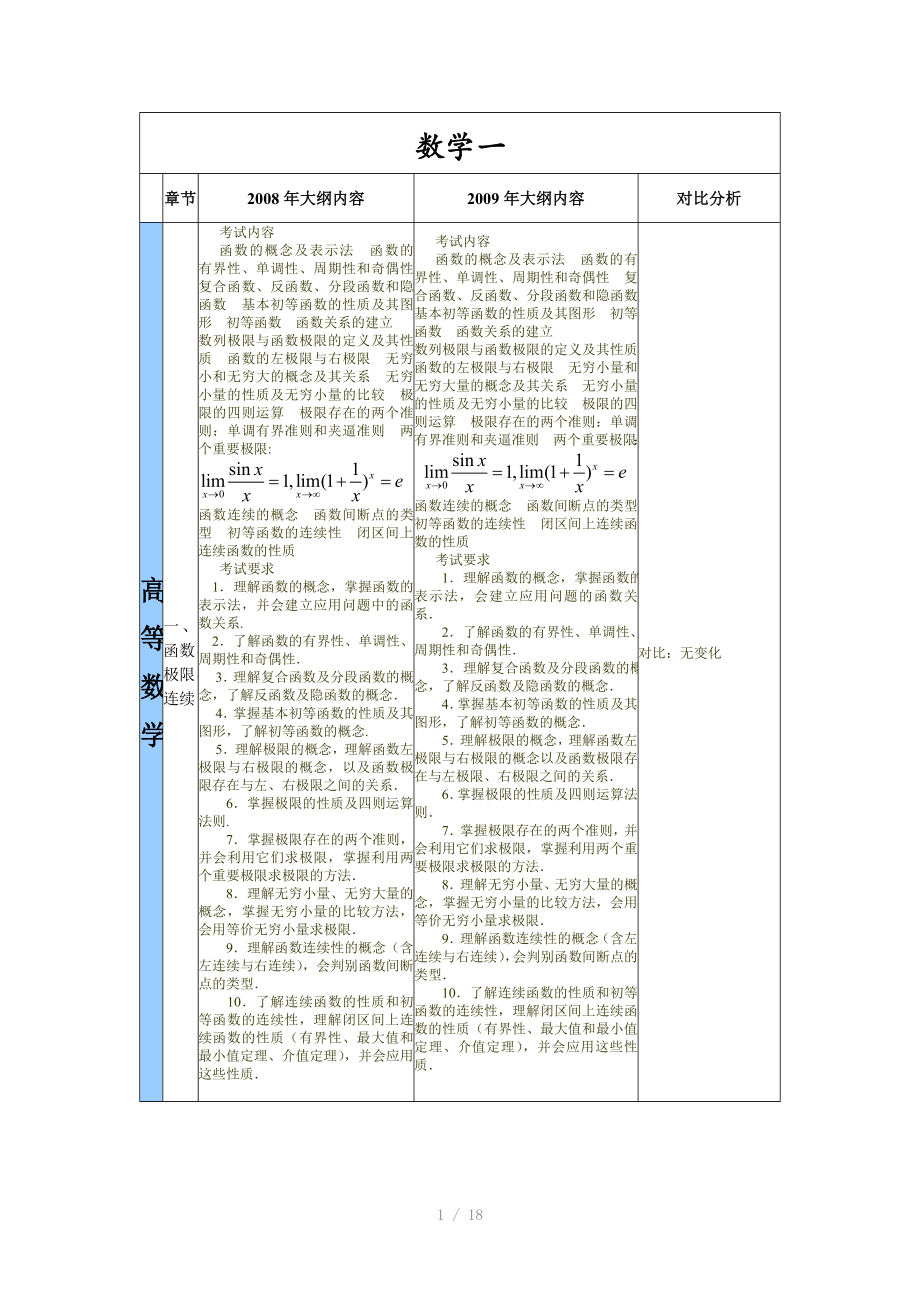Click requirement item 3 in 2008 column
The height and width of the screenshot is (1302, 920).
click(306, 685)
